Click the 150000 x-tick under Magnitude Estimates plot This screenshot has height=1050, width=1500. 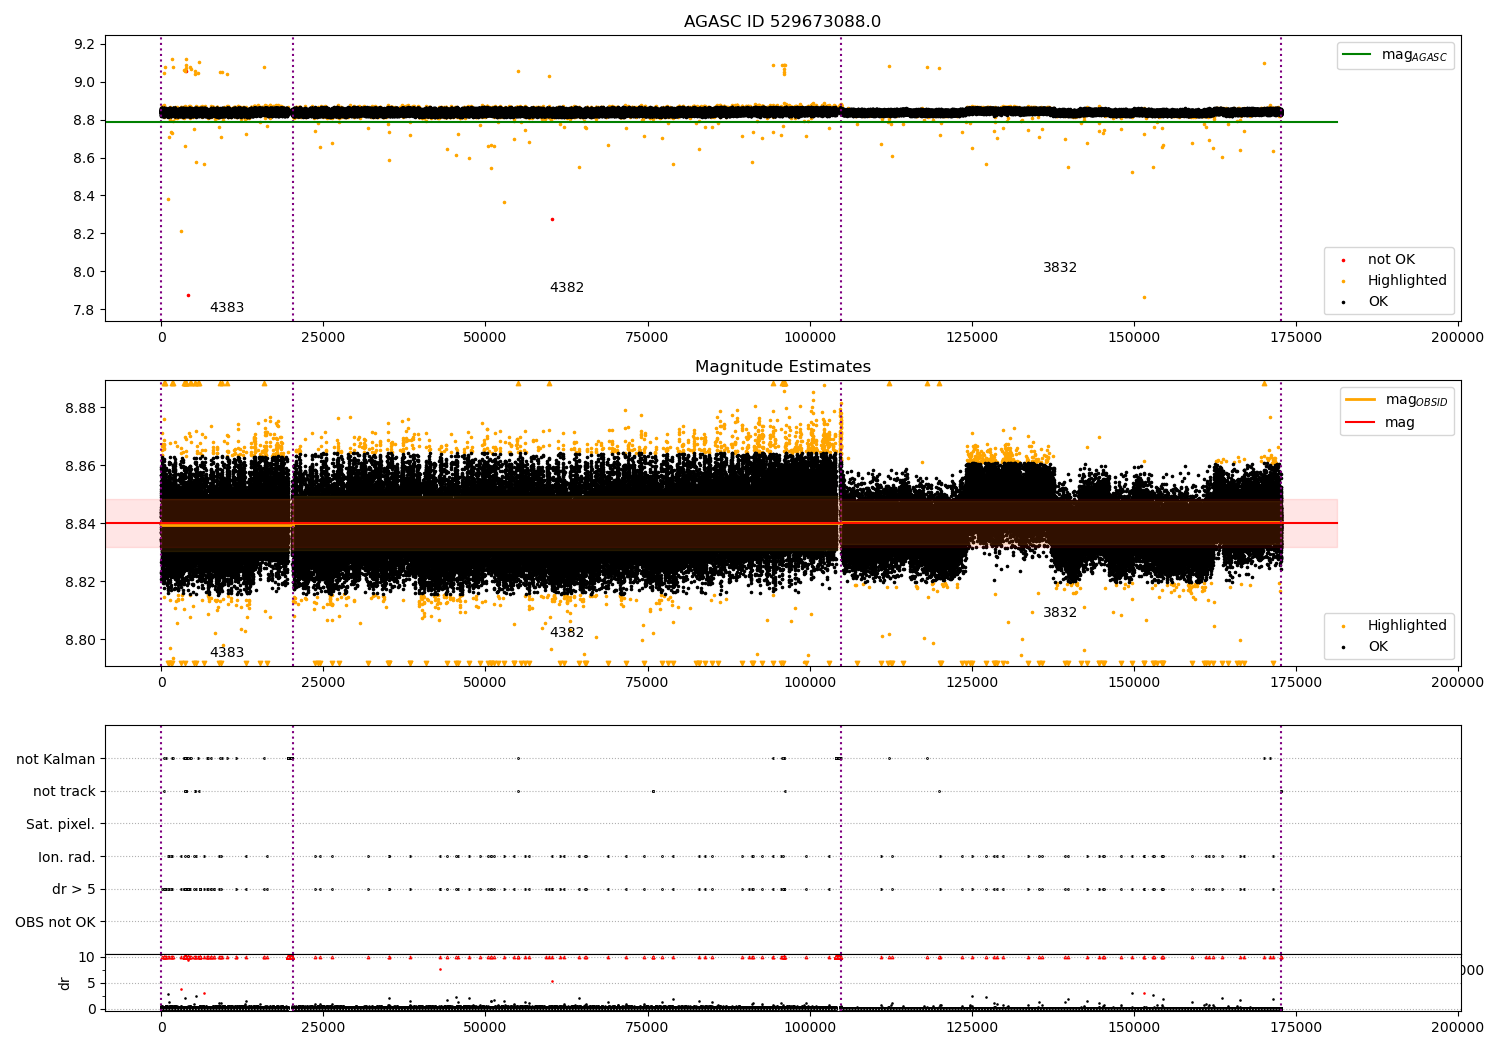point(1133,683)
